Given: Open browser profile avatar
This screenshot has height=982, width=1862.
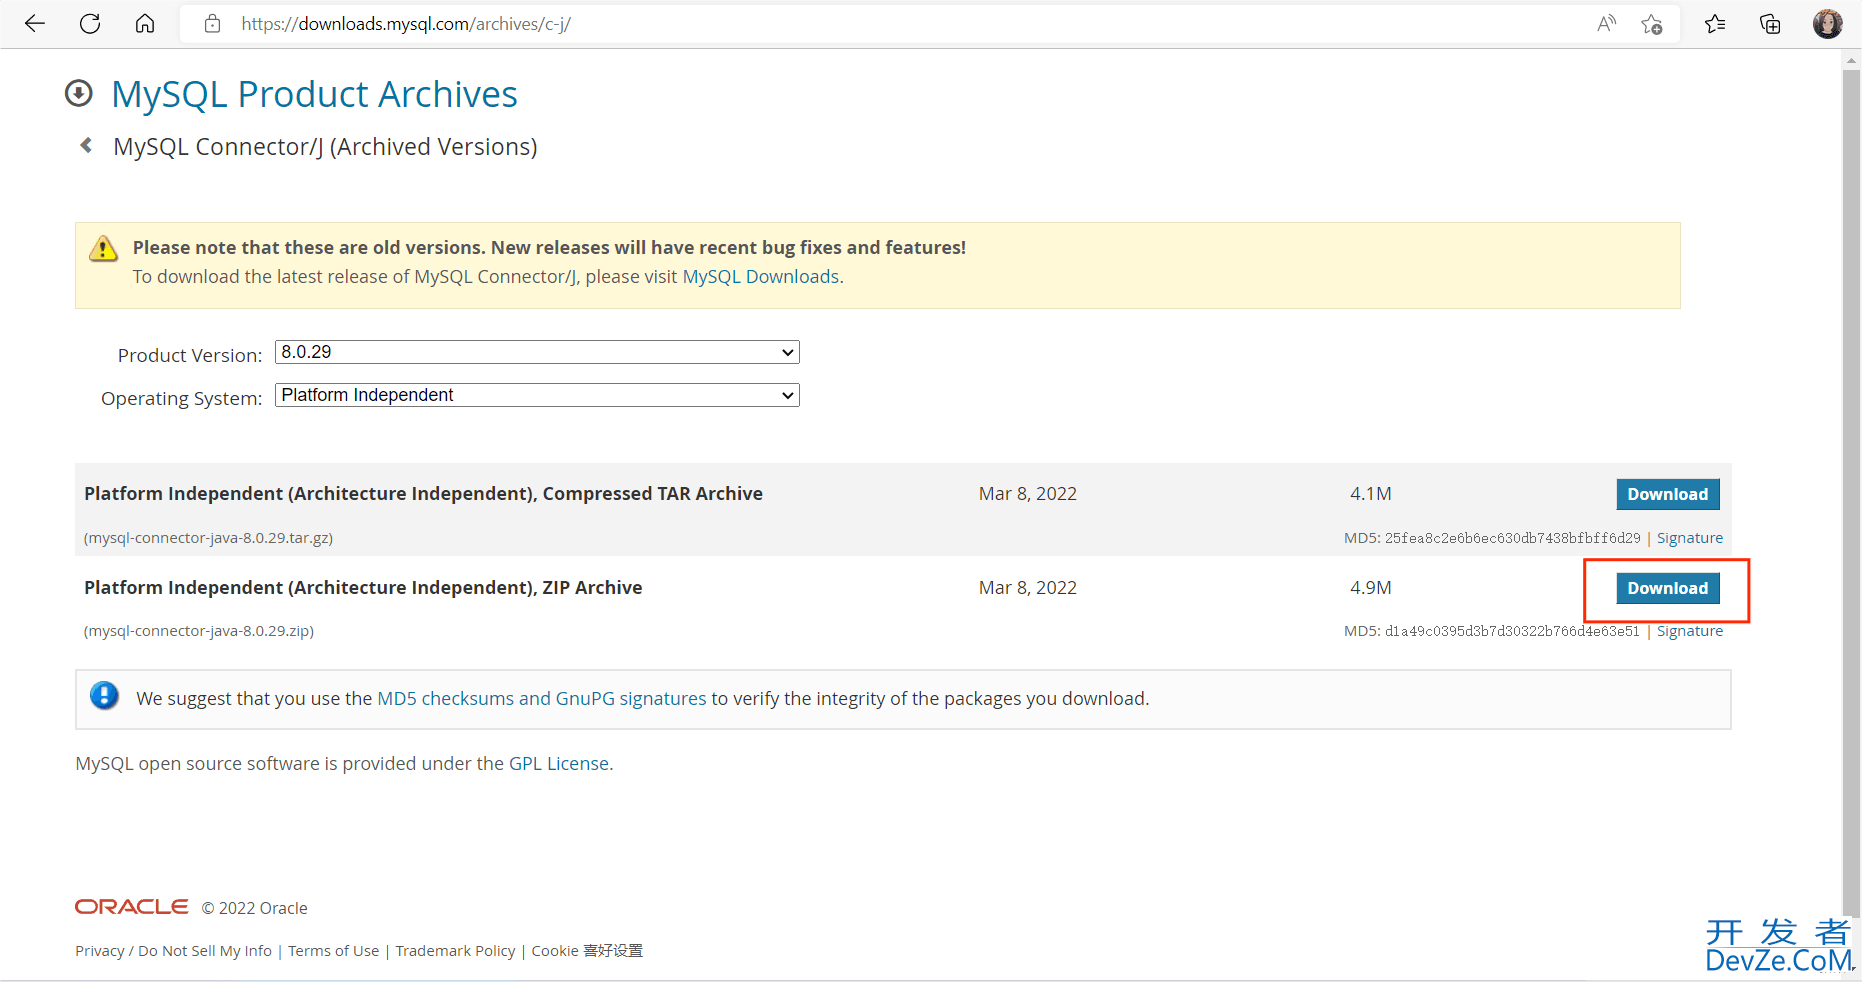Looking at the screenshot, I should click(x=1827, y=24).
